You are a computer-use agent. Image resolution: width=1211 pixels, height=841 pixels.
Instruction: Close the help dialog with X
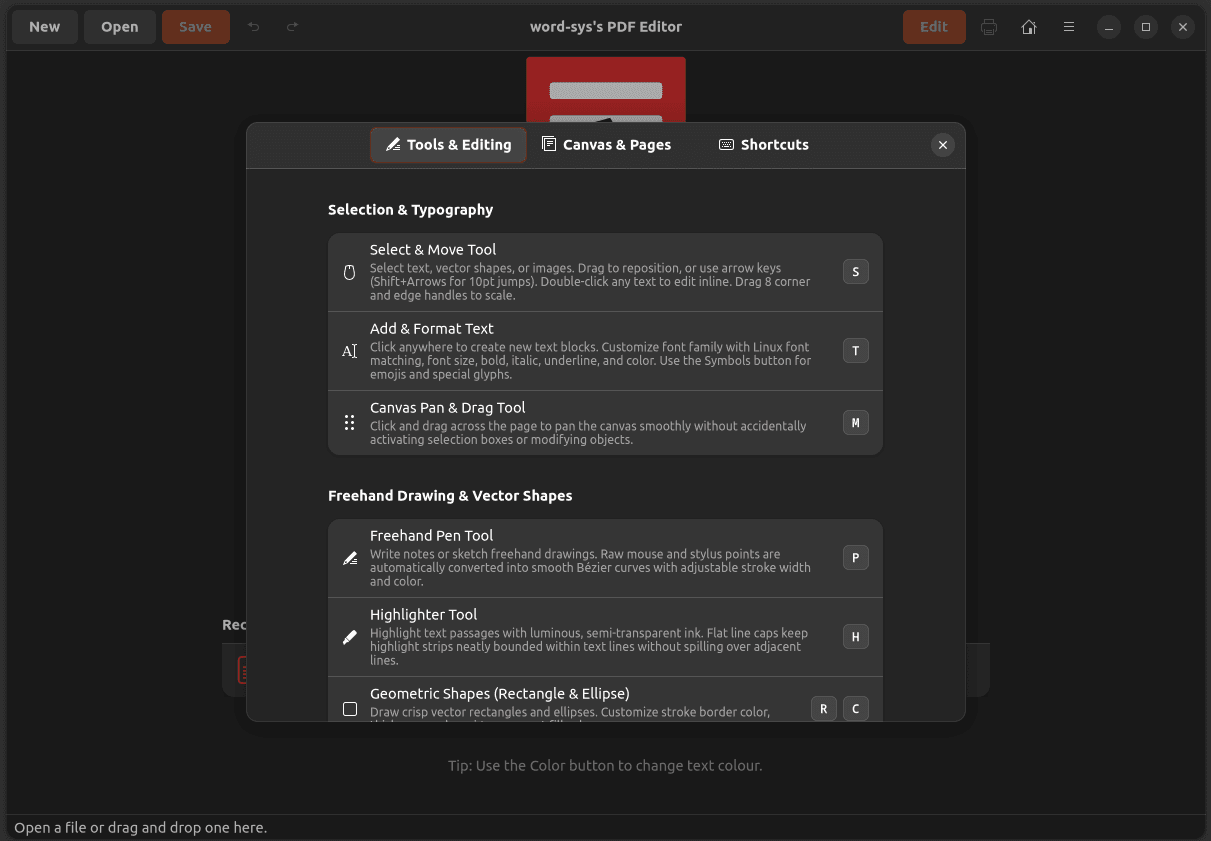click(942, 145)
